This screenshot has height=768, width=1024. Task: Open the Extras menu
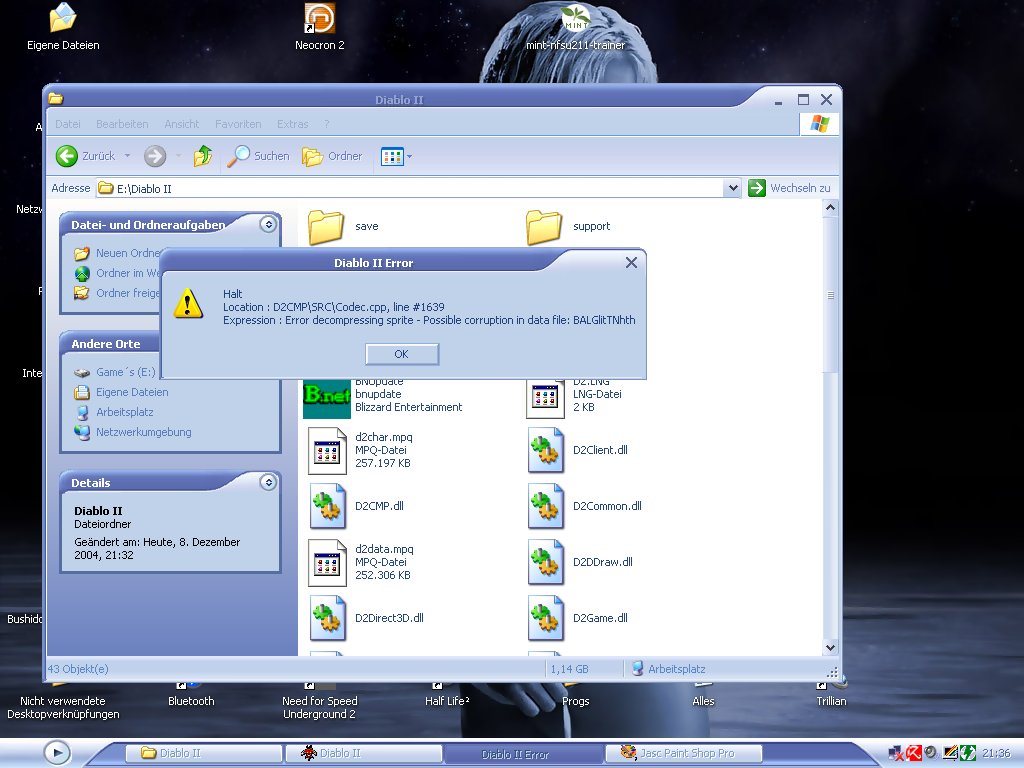pos(293,124)
